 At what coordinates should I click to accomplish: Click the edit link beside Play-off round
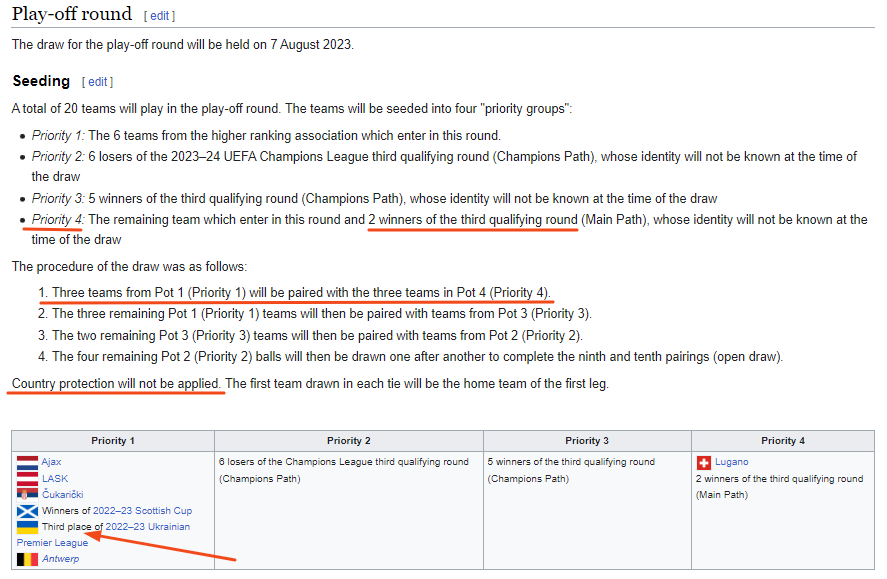[159, 16]
